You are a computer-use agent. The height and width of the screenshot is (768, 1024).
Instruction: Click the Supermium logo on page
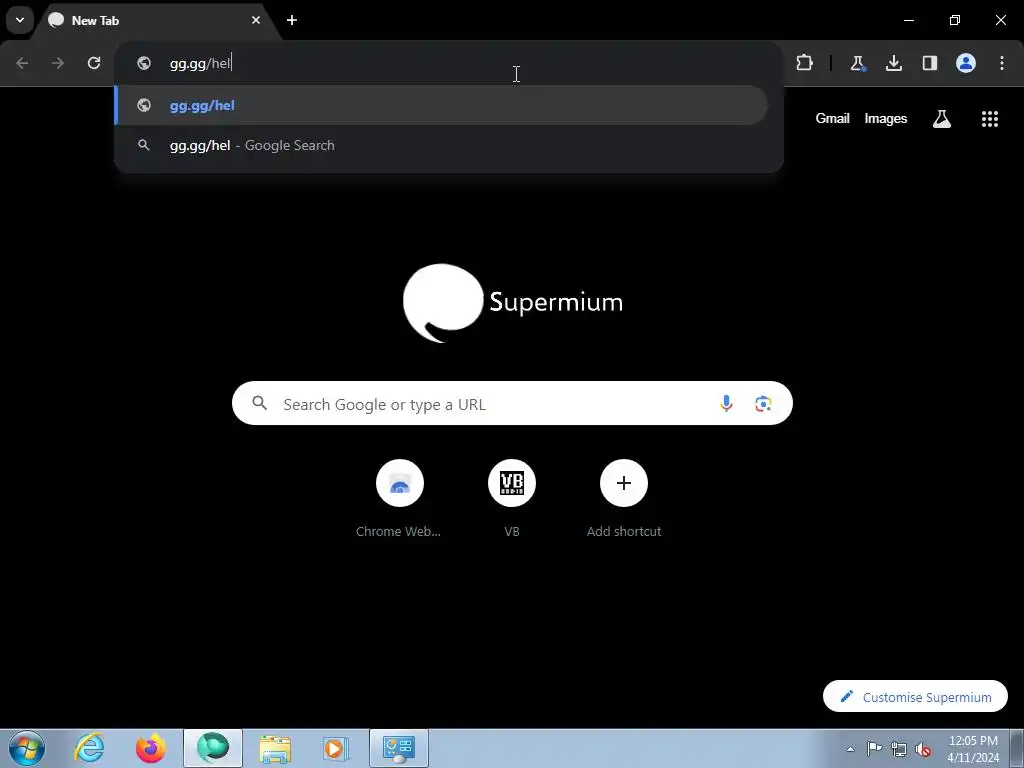tap(513, 302)
